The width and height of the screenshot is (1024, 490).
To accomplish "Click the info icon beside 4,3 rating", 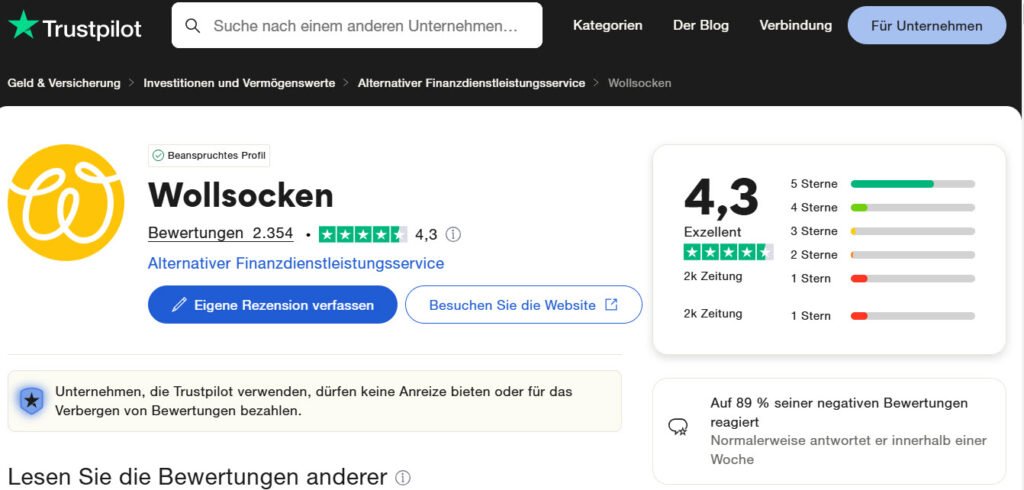I will (x=453, y=234).
